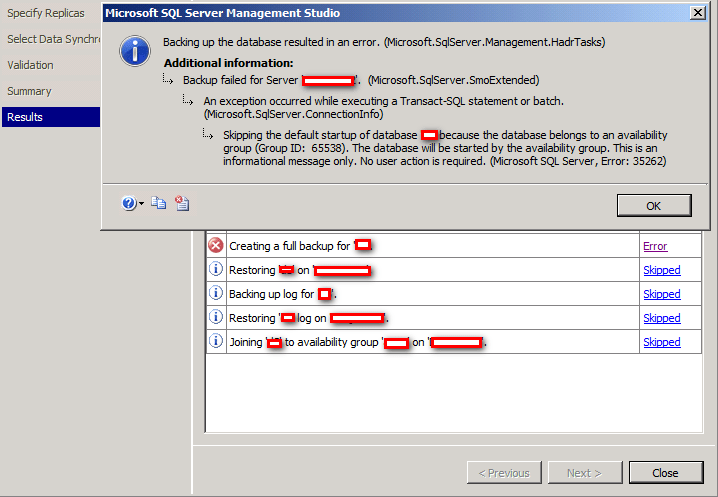Image resolution: width=718 pixels, height=497 pixels.
Task: Open Skipped link for Restoring log row
Action: (662, 318)
